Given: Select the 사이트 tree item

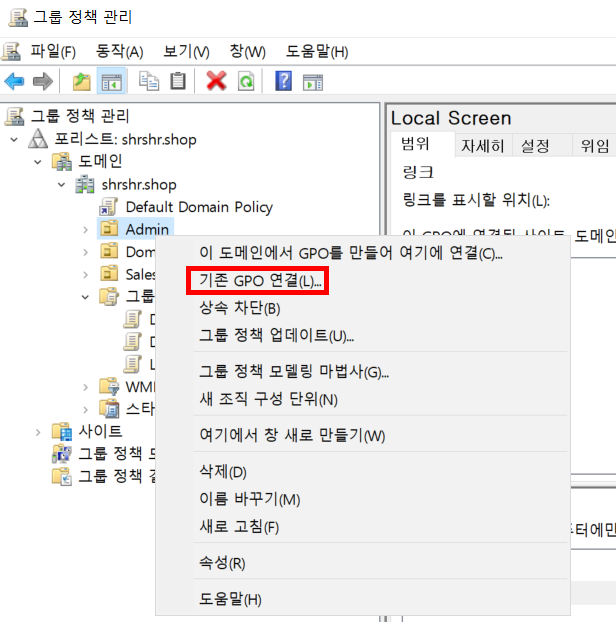Looking at the screenshot, I should (100, 431).
